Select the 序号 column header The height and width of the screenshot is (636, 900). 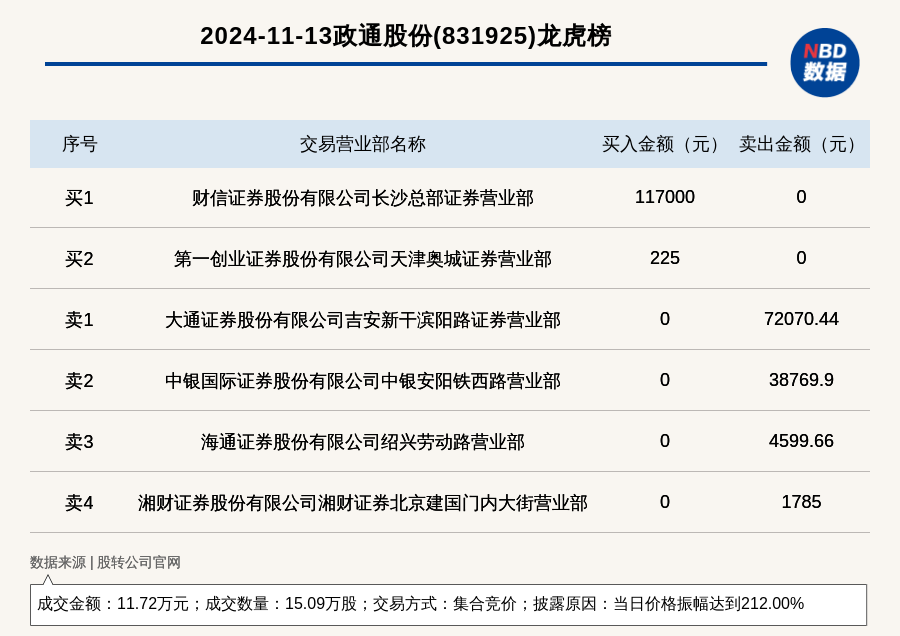[x=80, y=144]
